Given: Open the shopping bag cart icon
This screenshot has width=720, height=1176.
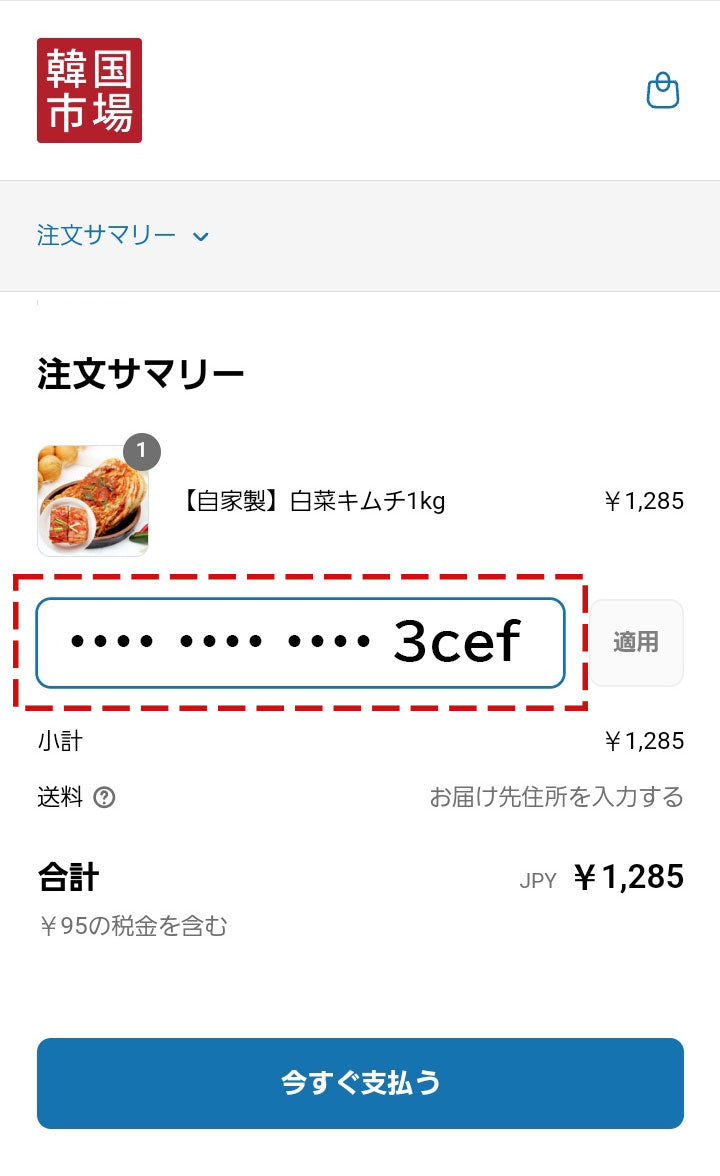Looking at the screenshot, I should pos(663,91).
